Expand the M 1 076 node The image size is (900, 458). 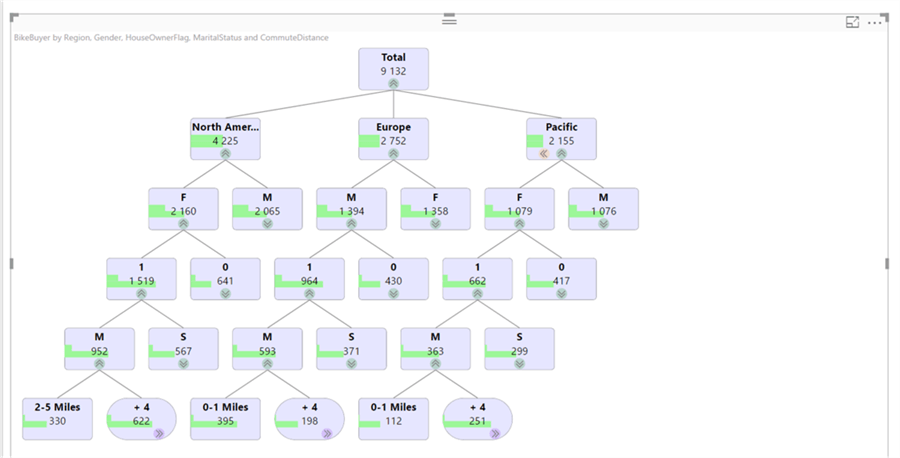click(x=603, y=224)
